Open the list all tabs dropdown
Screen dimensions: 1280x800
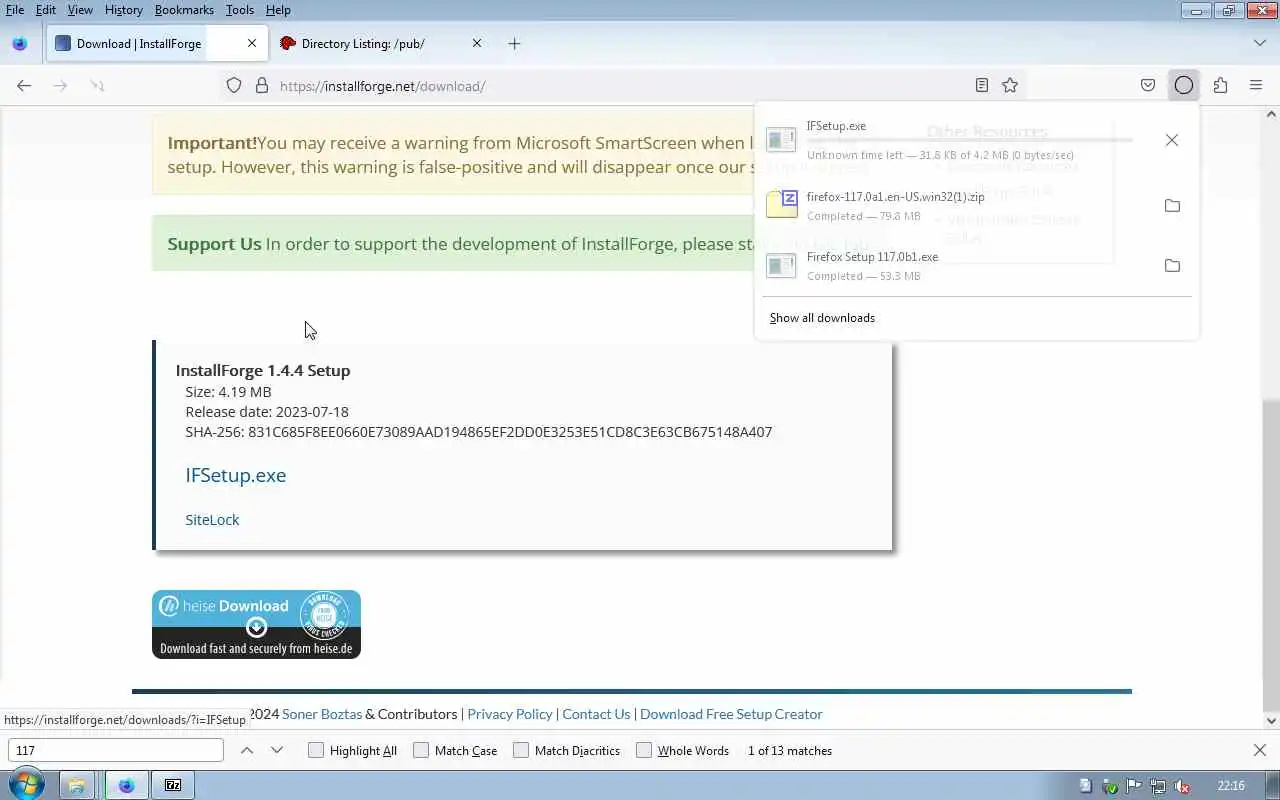tap(1260, 44)
